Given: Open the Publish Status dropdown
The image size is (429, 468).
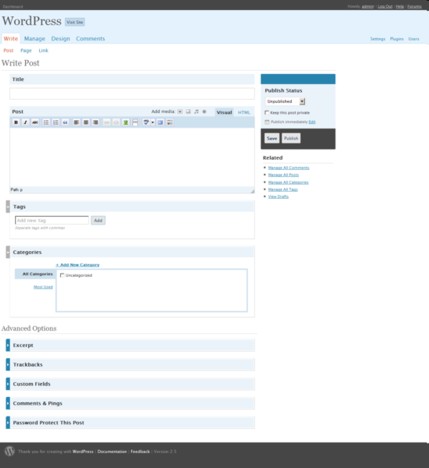Looking at the screenshot, I should click(x=285, y=101).
